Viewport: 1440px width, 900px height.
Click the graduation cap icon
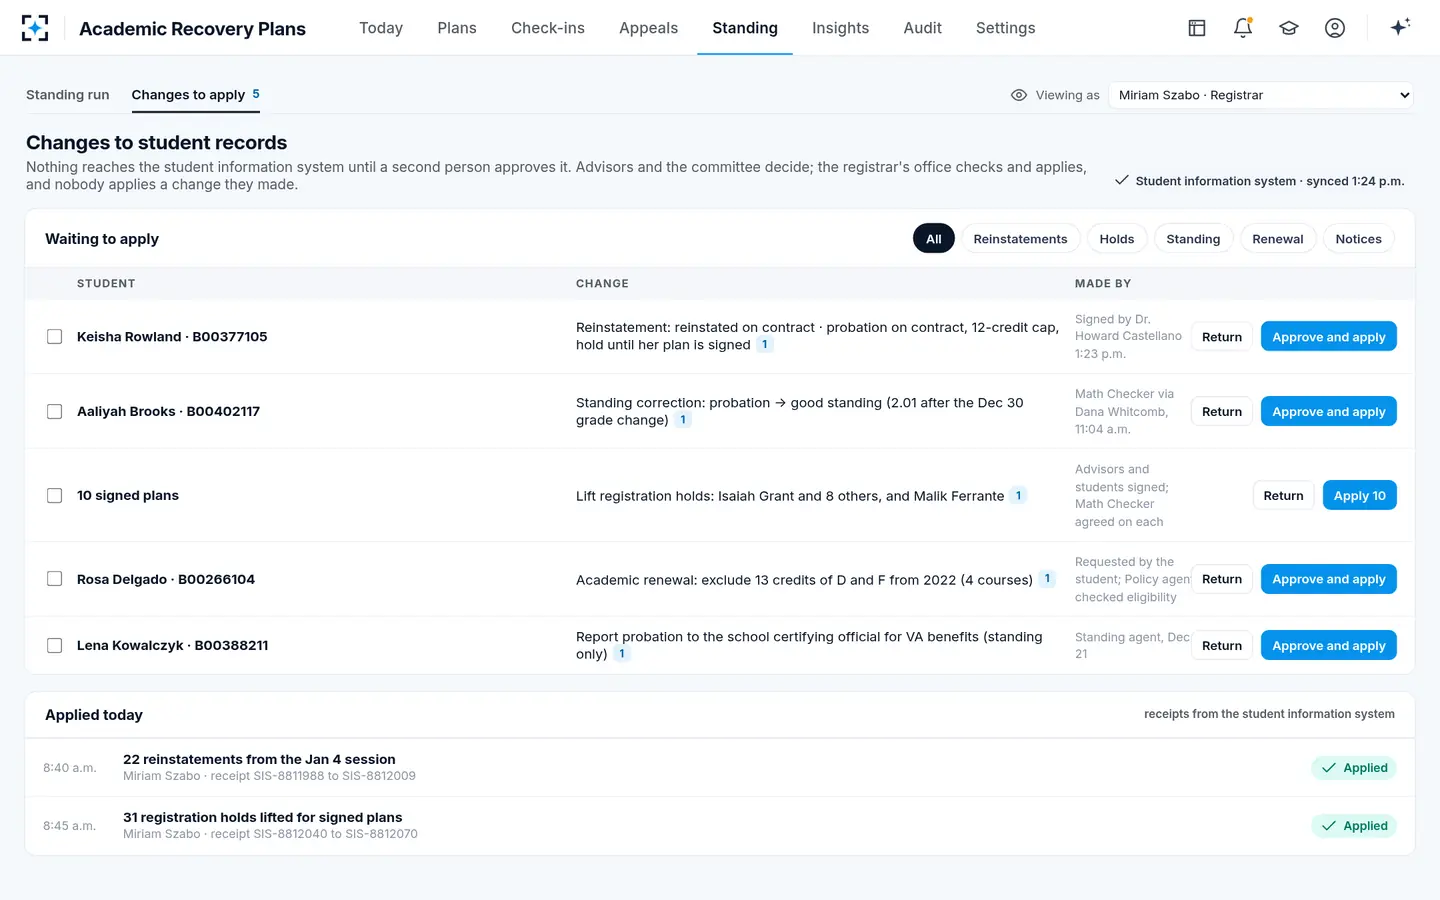coord(1289,28)
